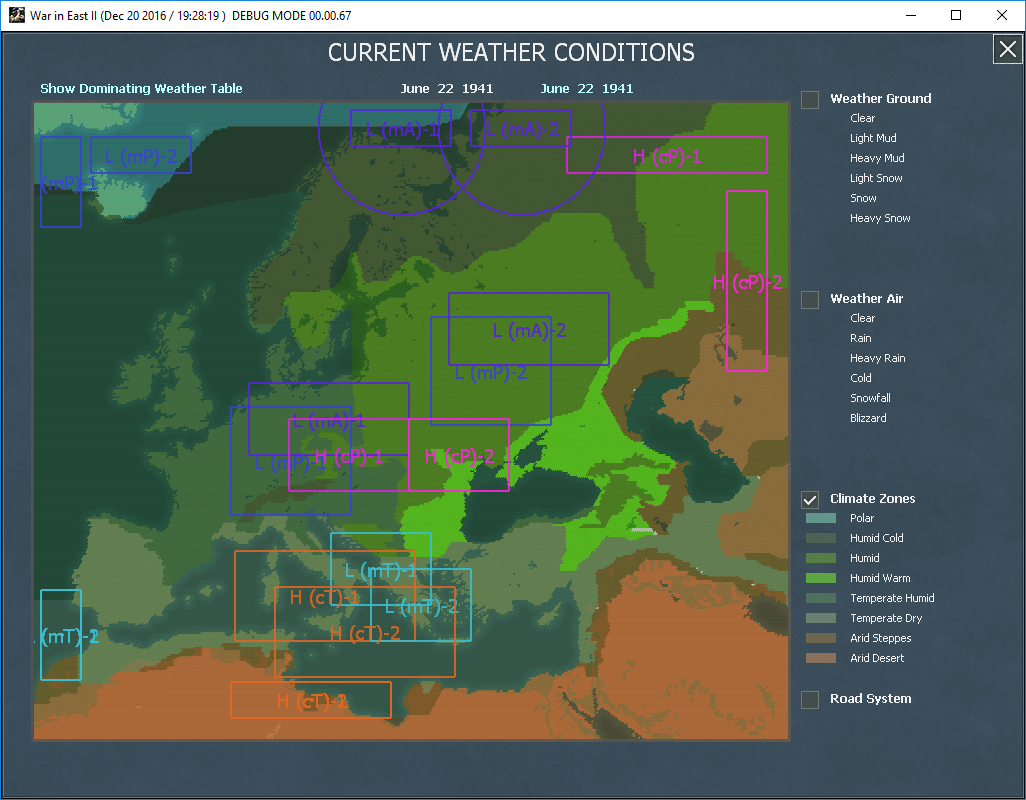1026x800 pixels.
Task: Click the Rain air weather label
Action: 860,338
